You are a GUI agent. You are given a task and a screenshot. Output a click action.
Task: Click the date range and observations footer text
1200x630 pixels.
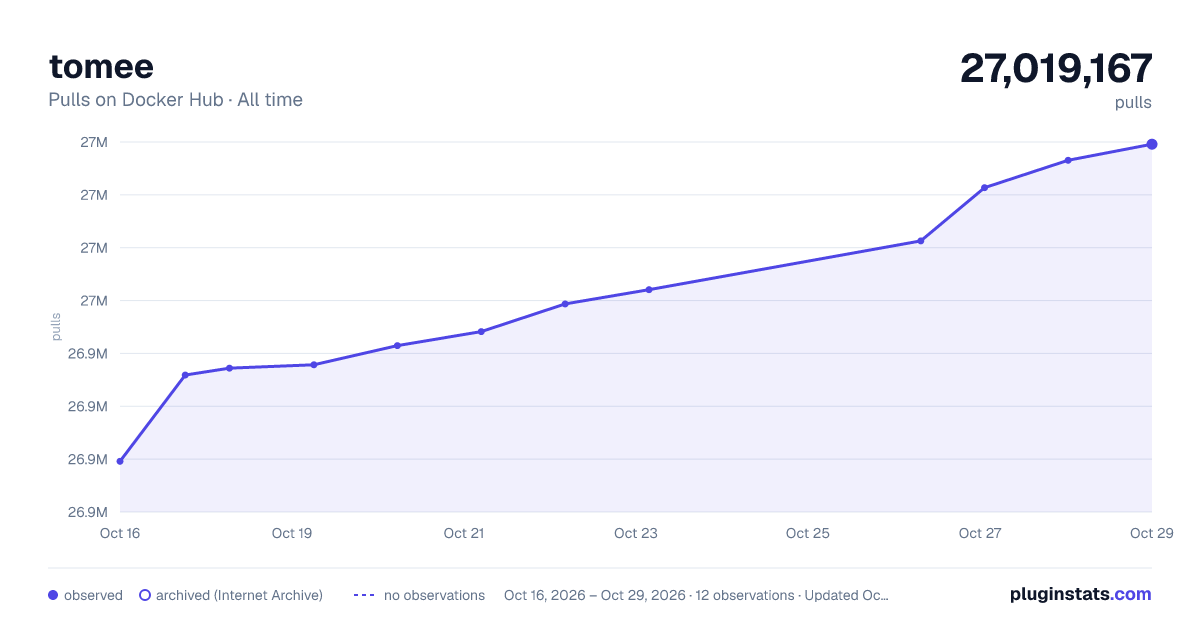click(696, 595)
